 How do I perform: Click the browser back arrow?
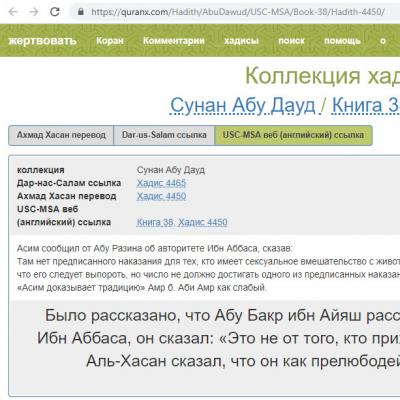pos(13,12)
